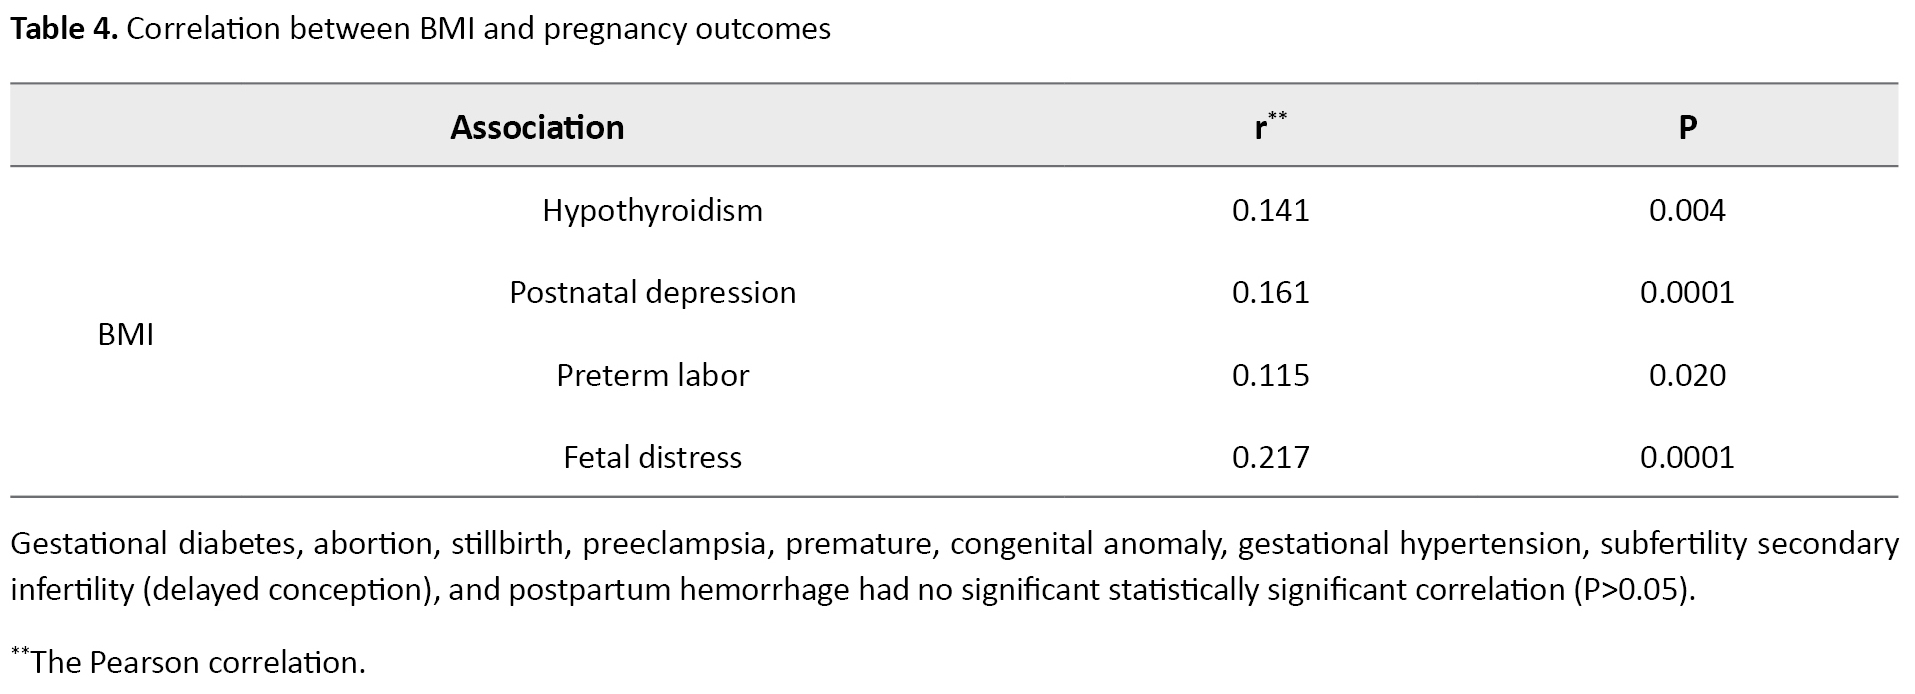Select the "Postnatal depression" row entry

point(652,292)
